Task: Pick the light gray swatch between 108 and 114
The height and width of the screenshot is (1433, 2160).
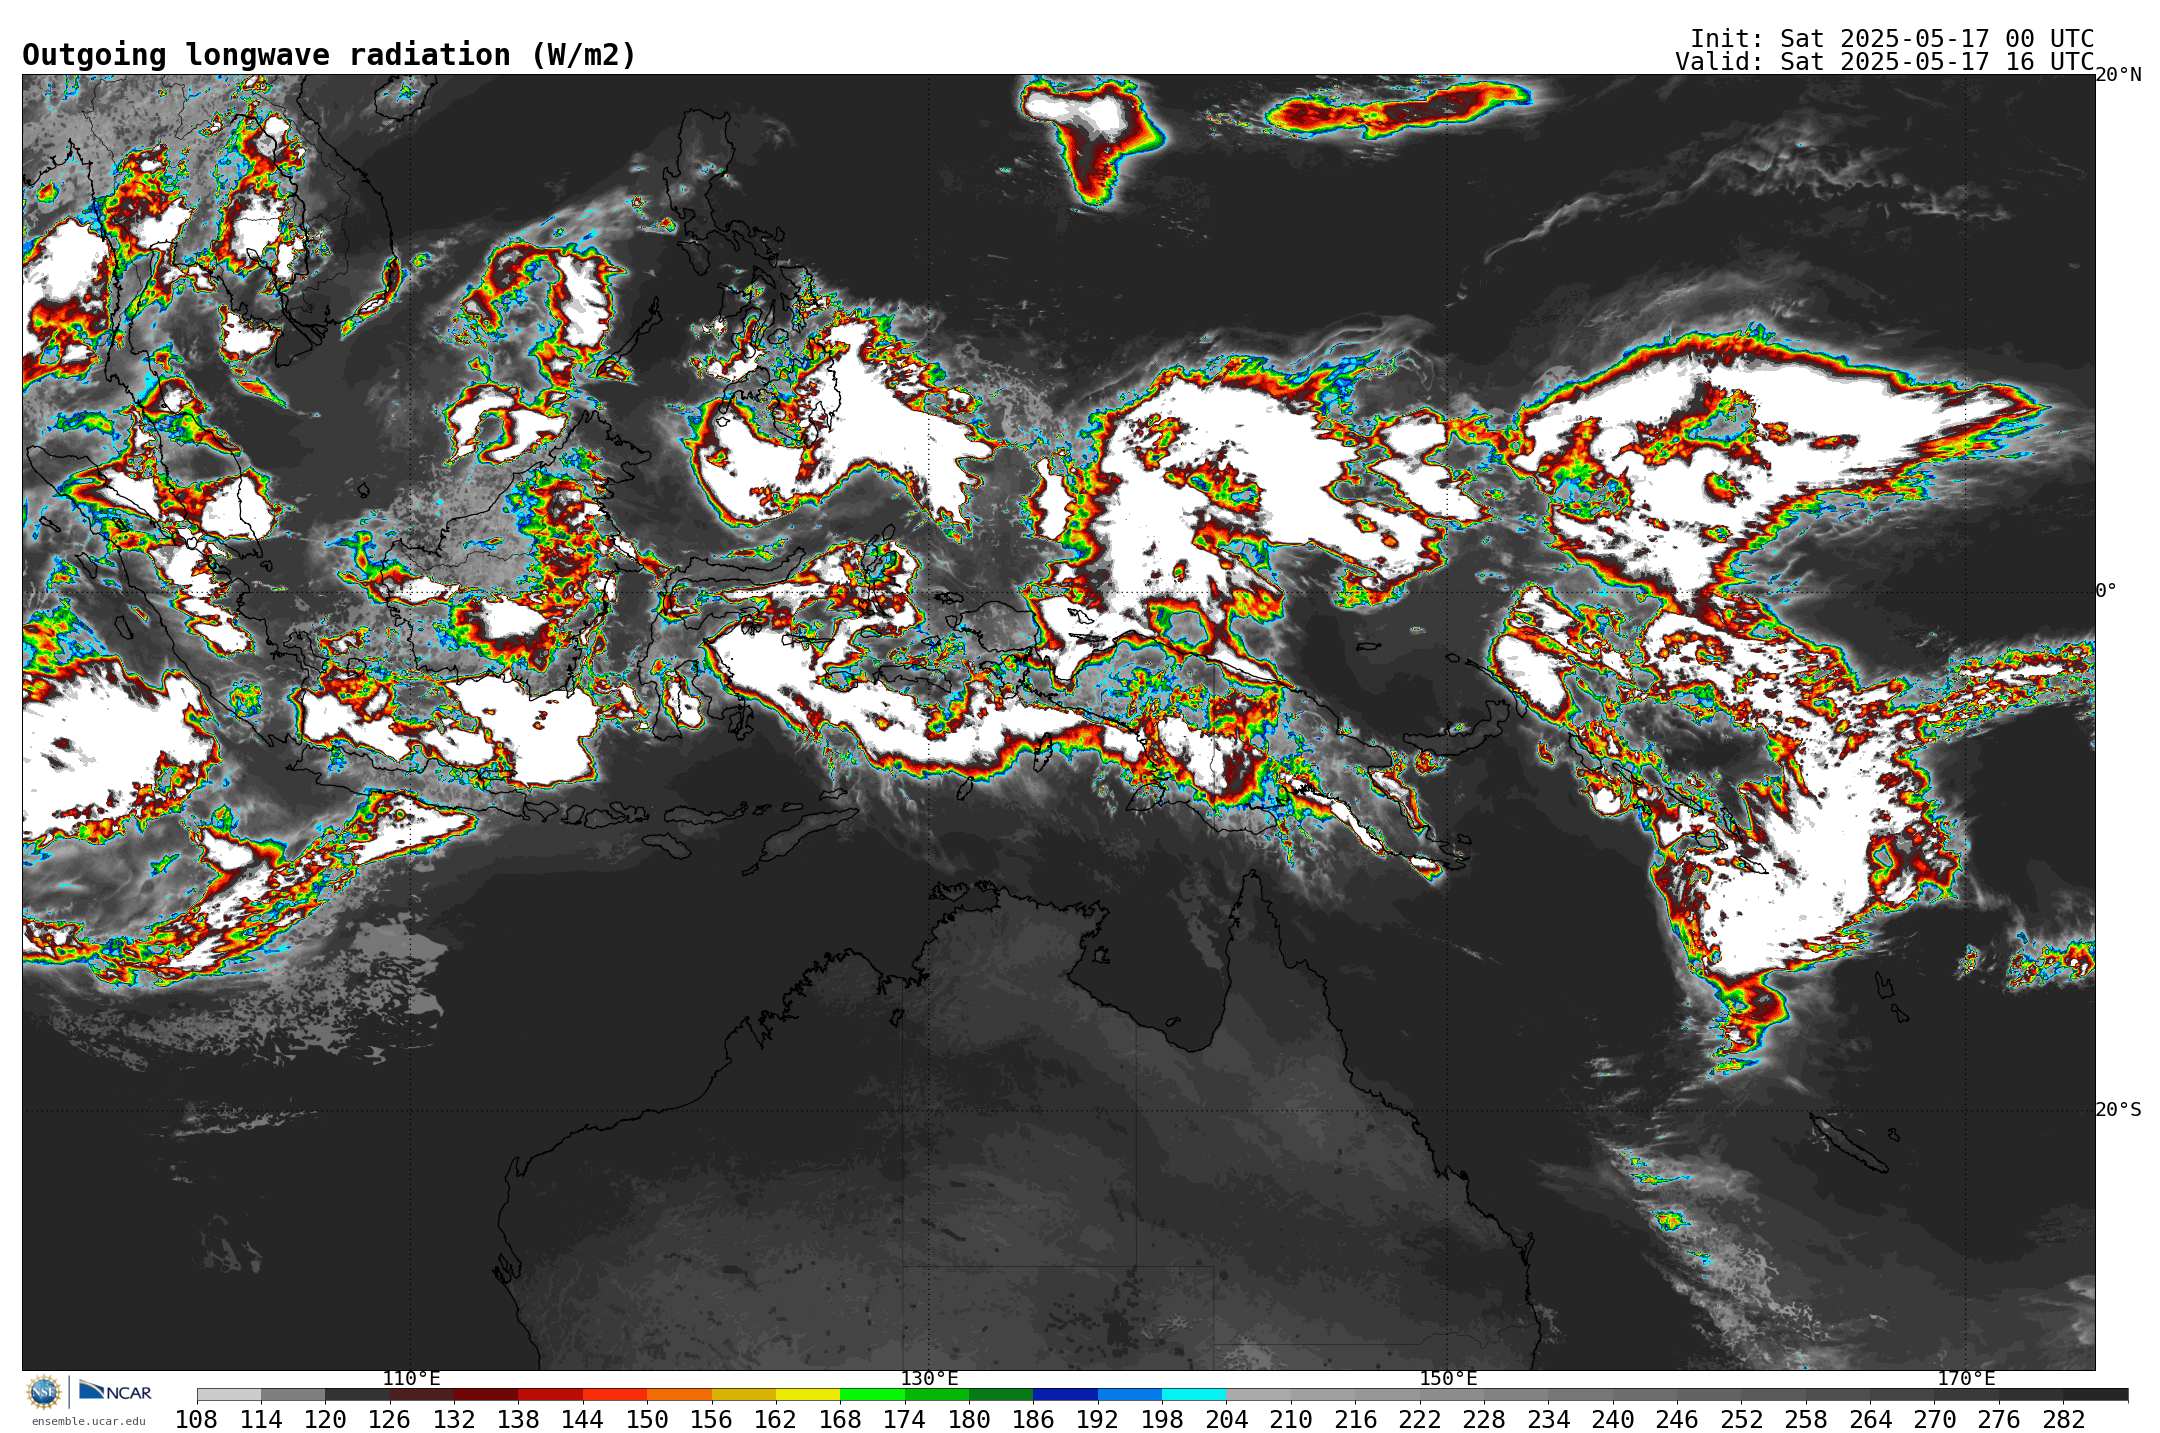Action: pyautogui.click(x=229, y=1394)
